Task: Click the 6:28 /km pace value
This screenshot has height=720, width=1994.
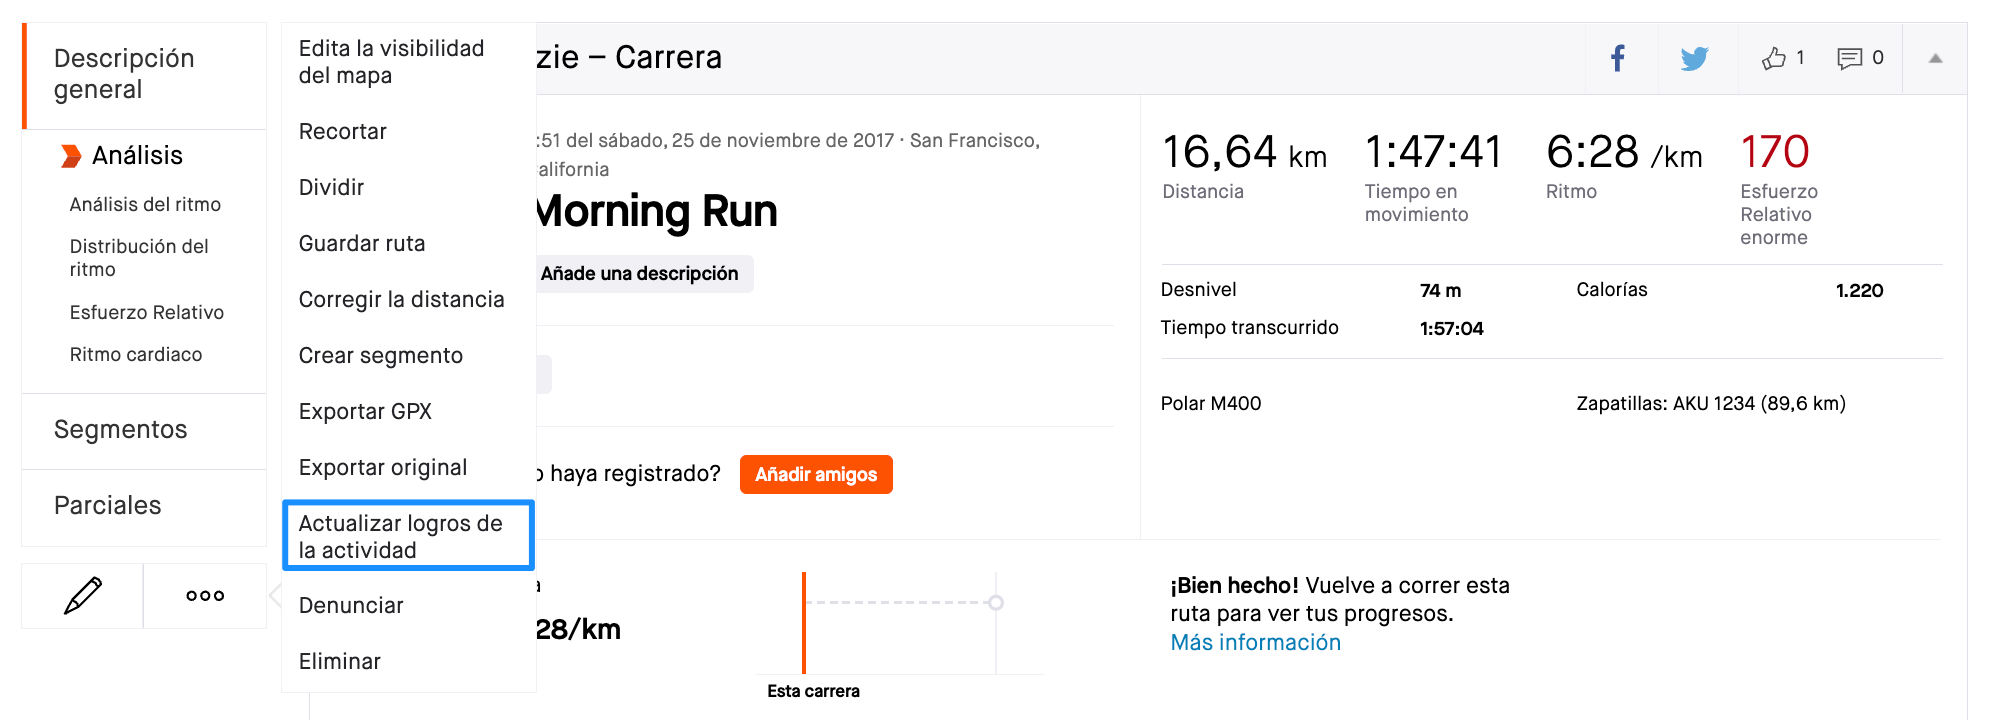Action: tap(1624, 152)
